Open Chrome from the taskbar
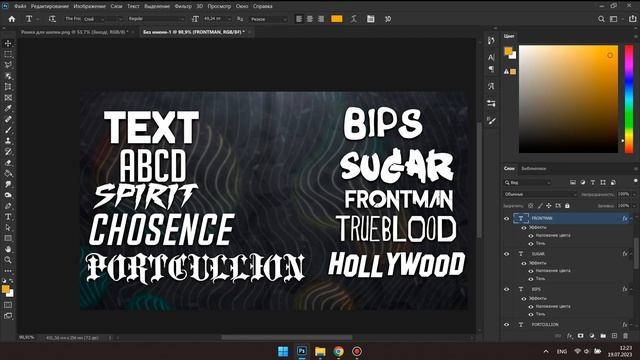 click(x=338, y=351)
